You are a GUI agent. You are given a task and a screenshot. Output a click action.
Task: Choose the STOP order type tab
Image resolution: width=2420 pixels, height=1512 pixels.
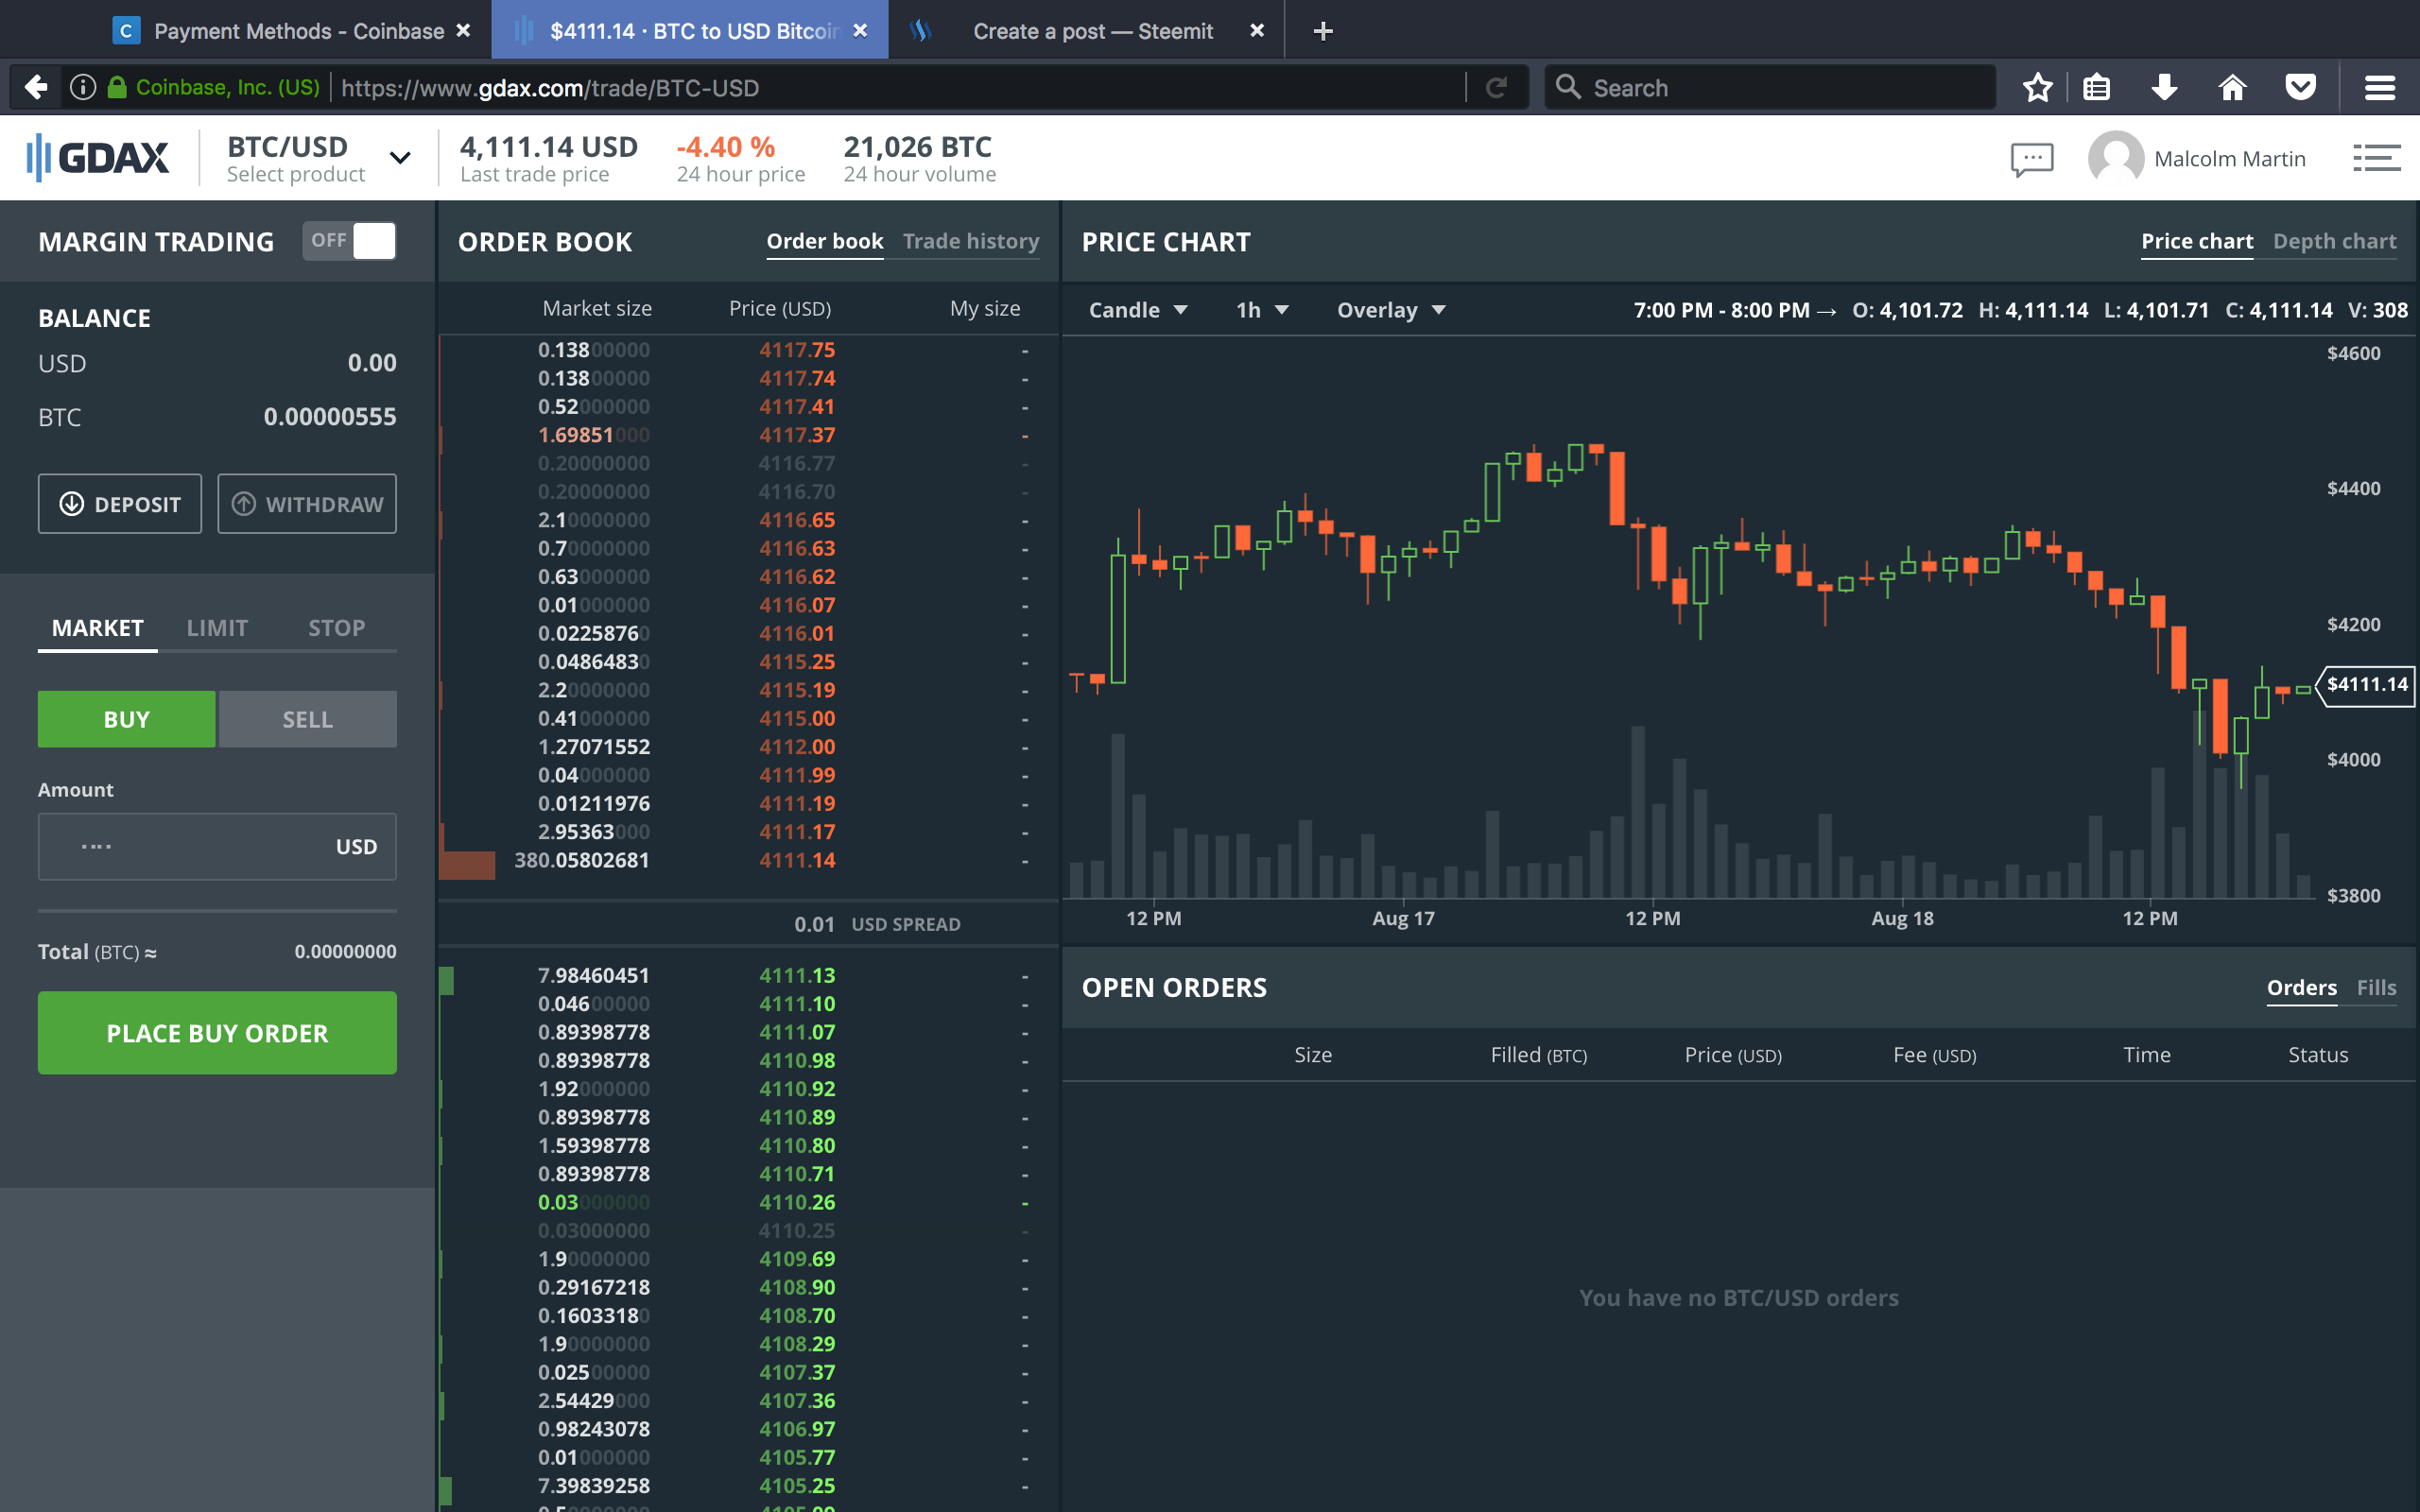336,628
